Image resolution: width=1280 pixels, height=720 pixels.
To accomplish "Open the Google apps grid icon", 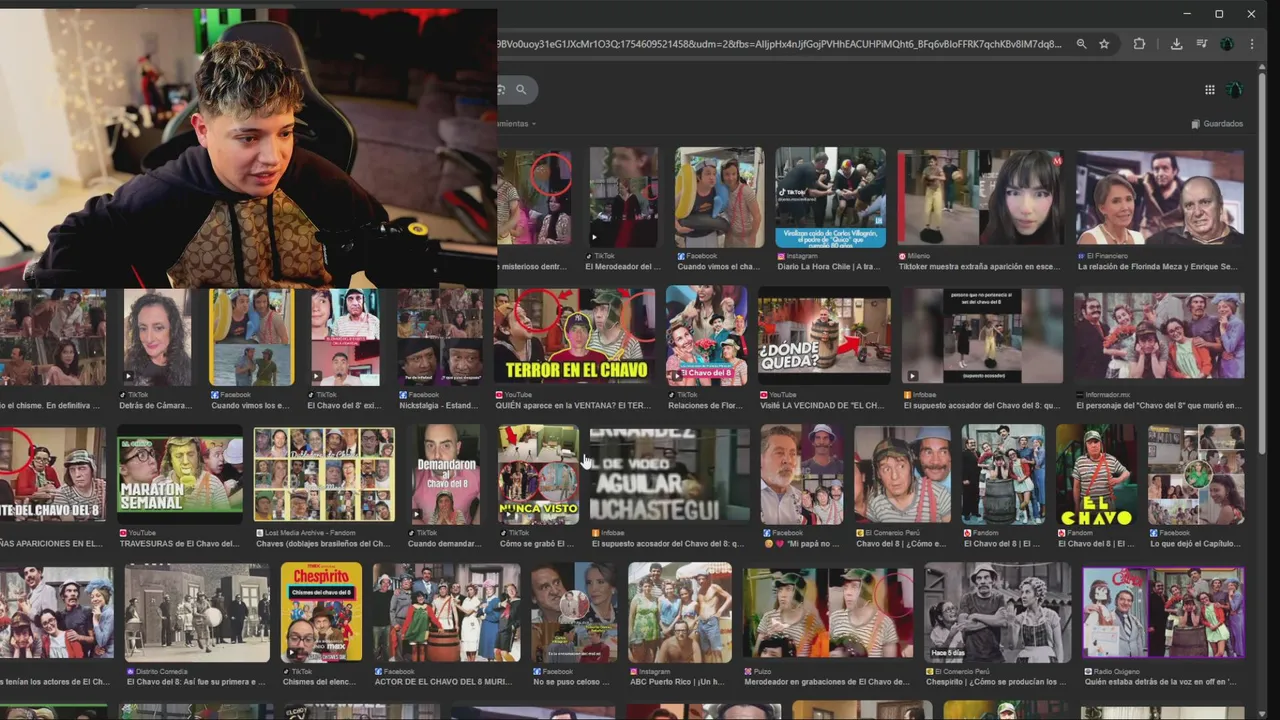I will (1209, 90).
